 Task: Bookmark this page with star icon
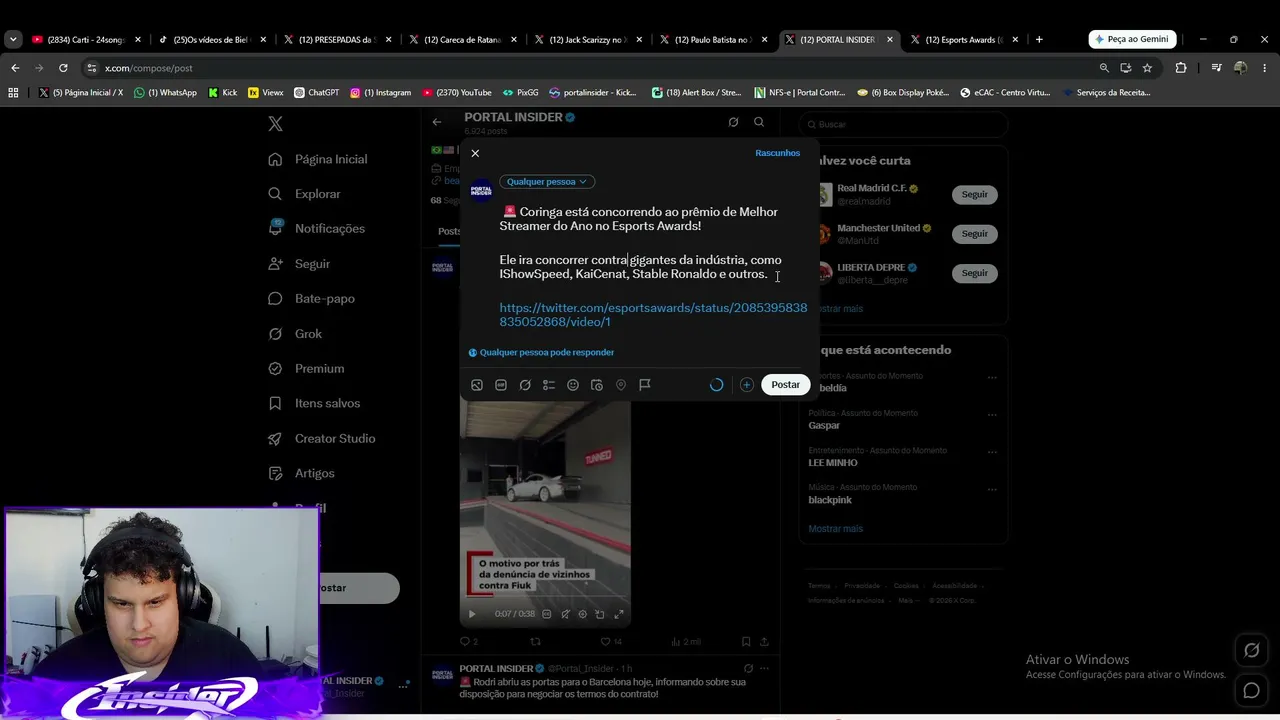pyautogui.click(x=1147, y=68)
